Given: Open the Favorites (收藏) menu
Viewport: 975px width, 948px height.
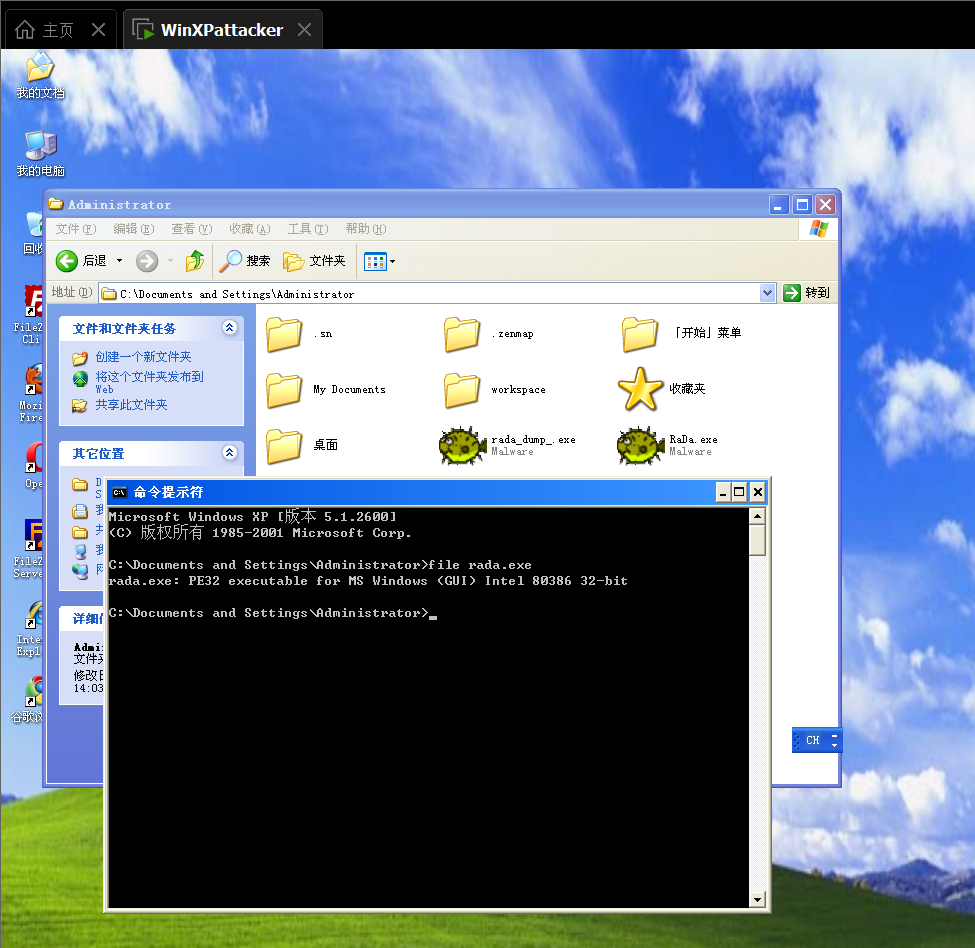Looking at the screenshot, I should [x=249, y=229].
